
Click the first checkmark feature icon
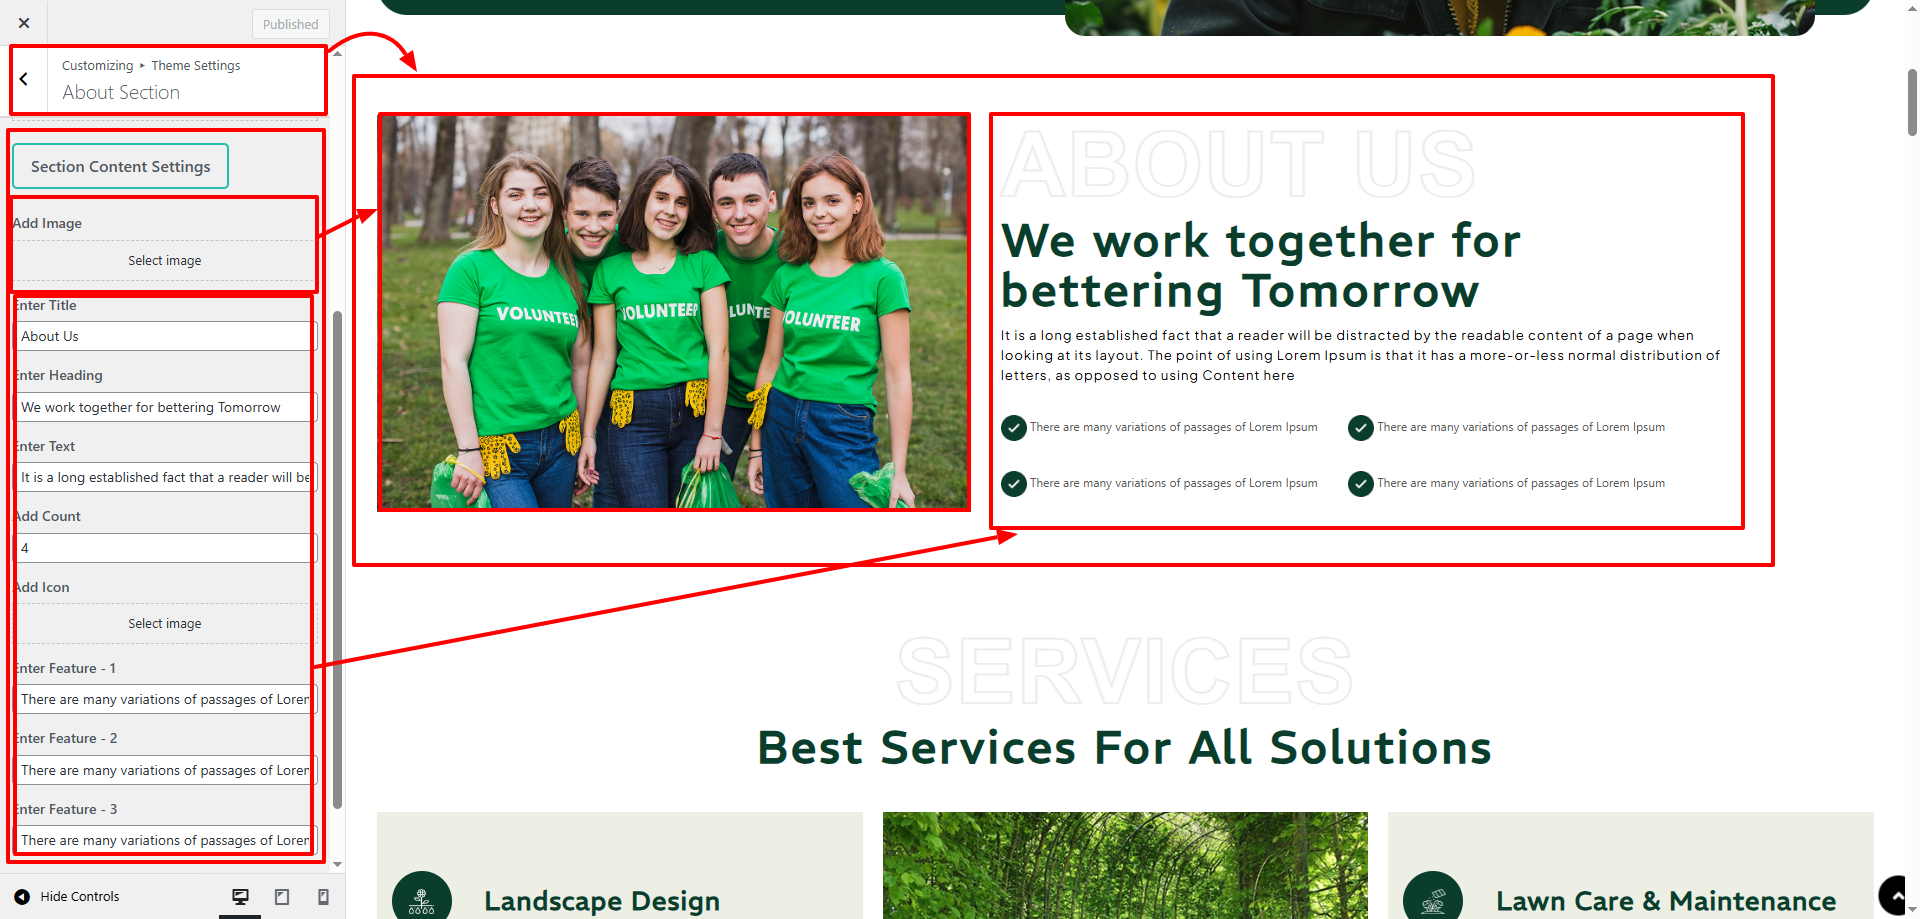tap(1014, 428)
